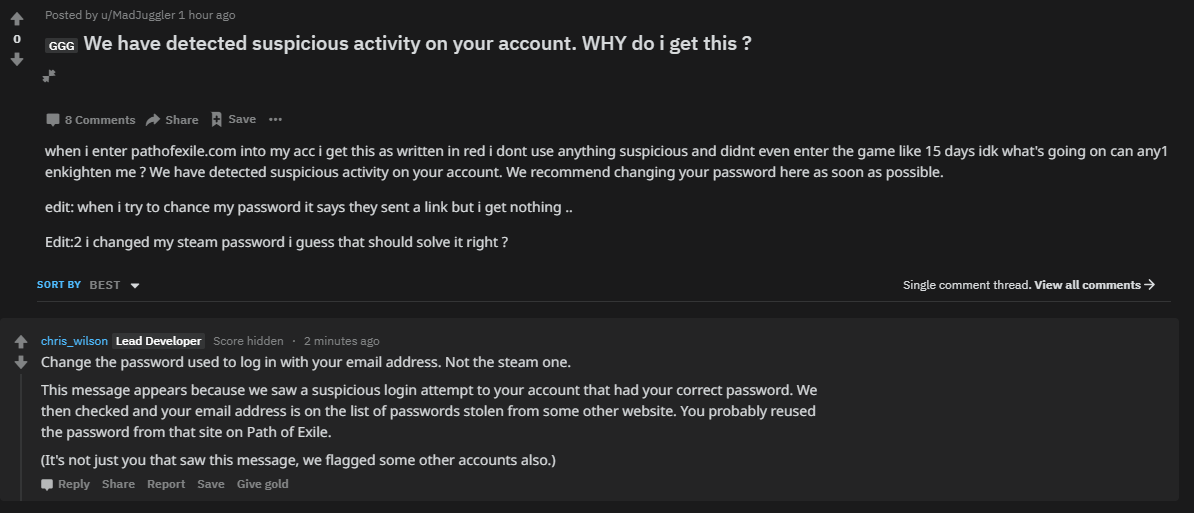Click the Reply bubble icon on comment
This screenshot has width=1194, height=513.
click(47, 484)
